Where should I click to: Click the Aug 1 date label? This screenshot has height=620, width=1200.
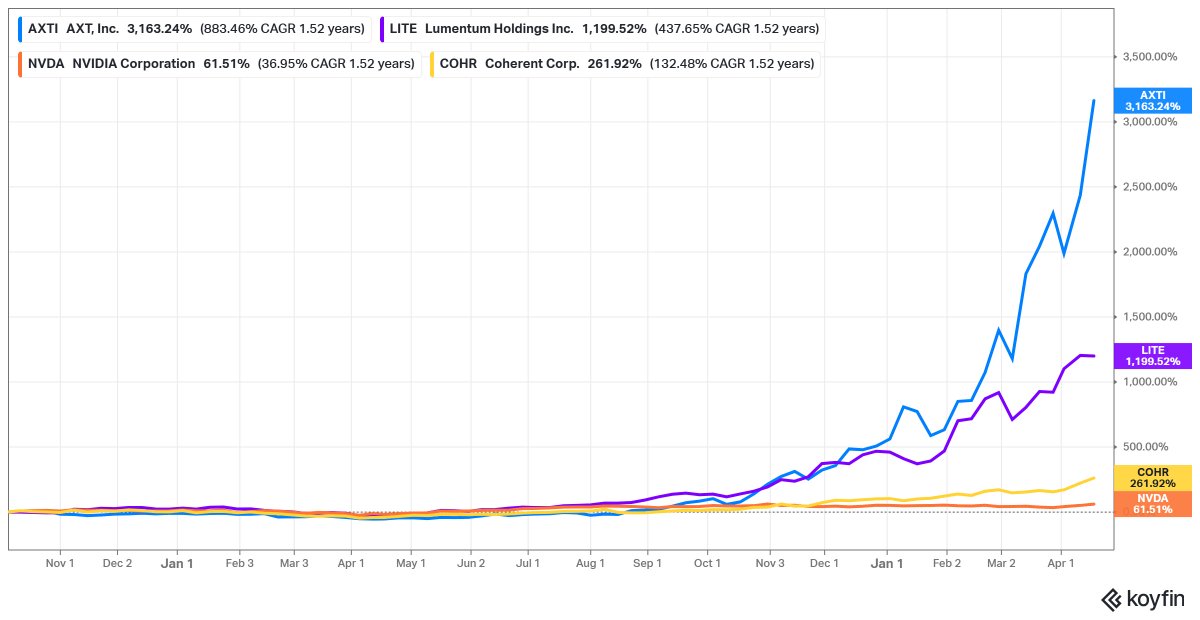coord(590,563)
